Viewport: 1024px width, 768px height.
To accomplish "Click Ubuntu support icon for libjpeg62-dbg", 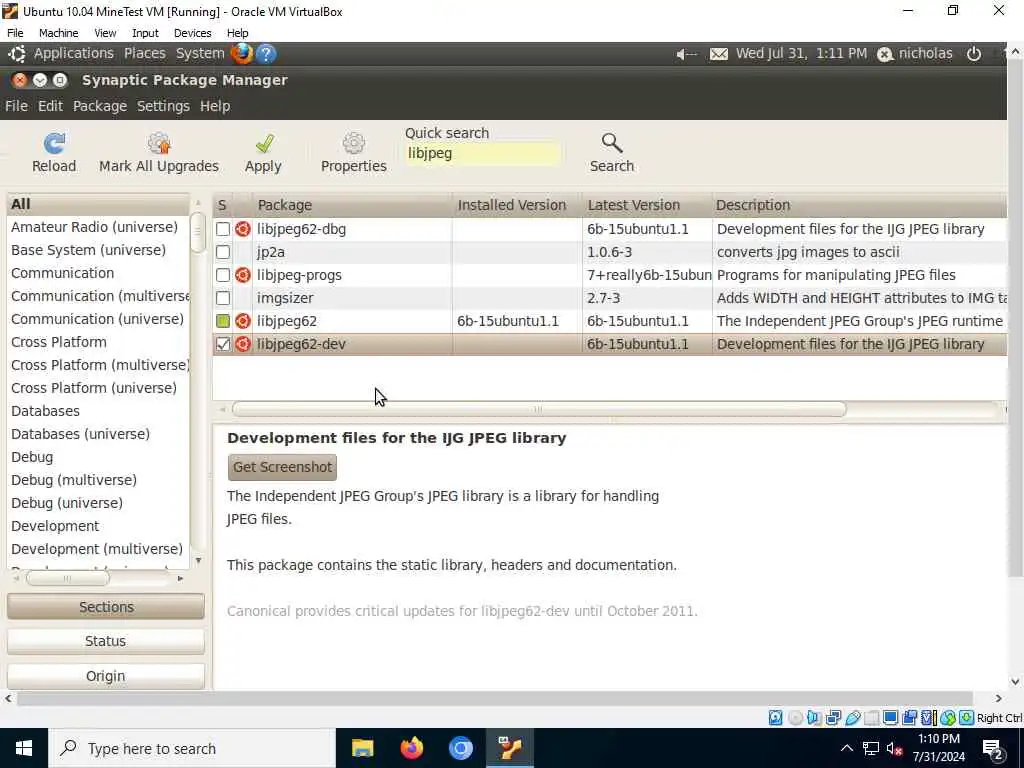I will [243, 229].
